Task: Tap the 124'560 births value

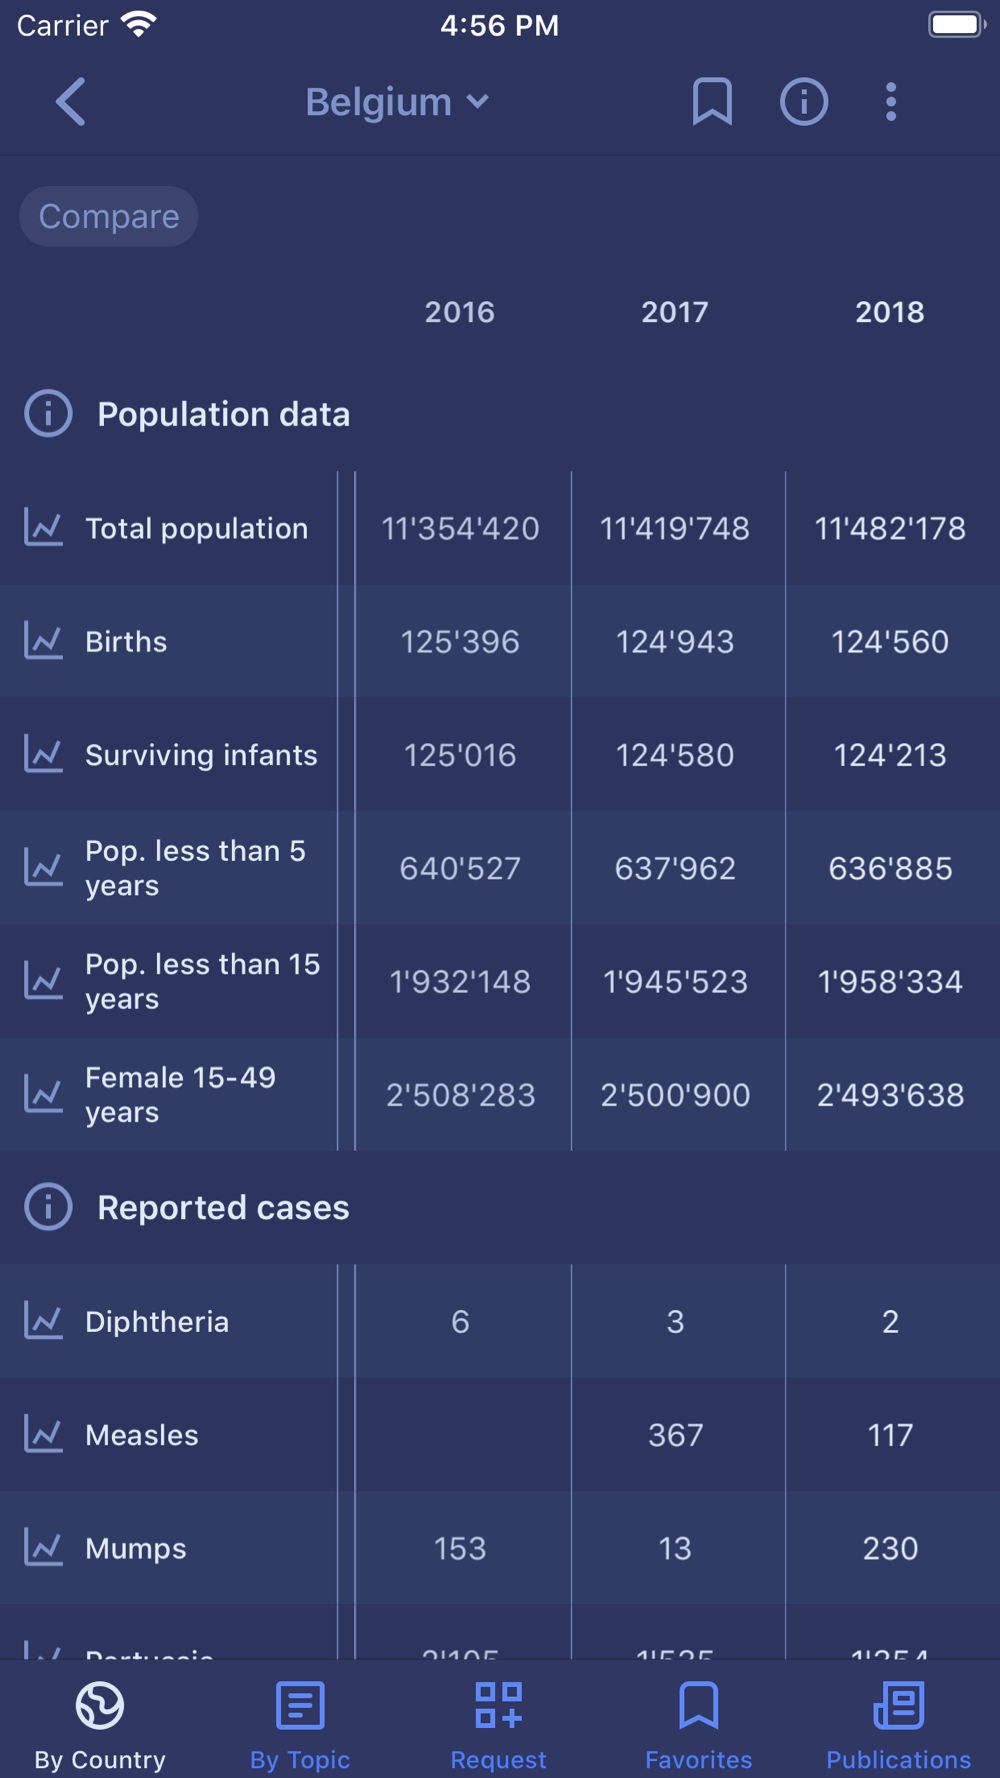Action: tap(890, 641)
